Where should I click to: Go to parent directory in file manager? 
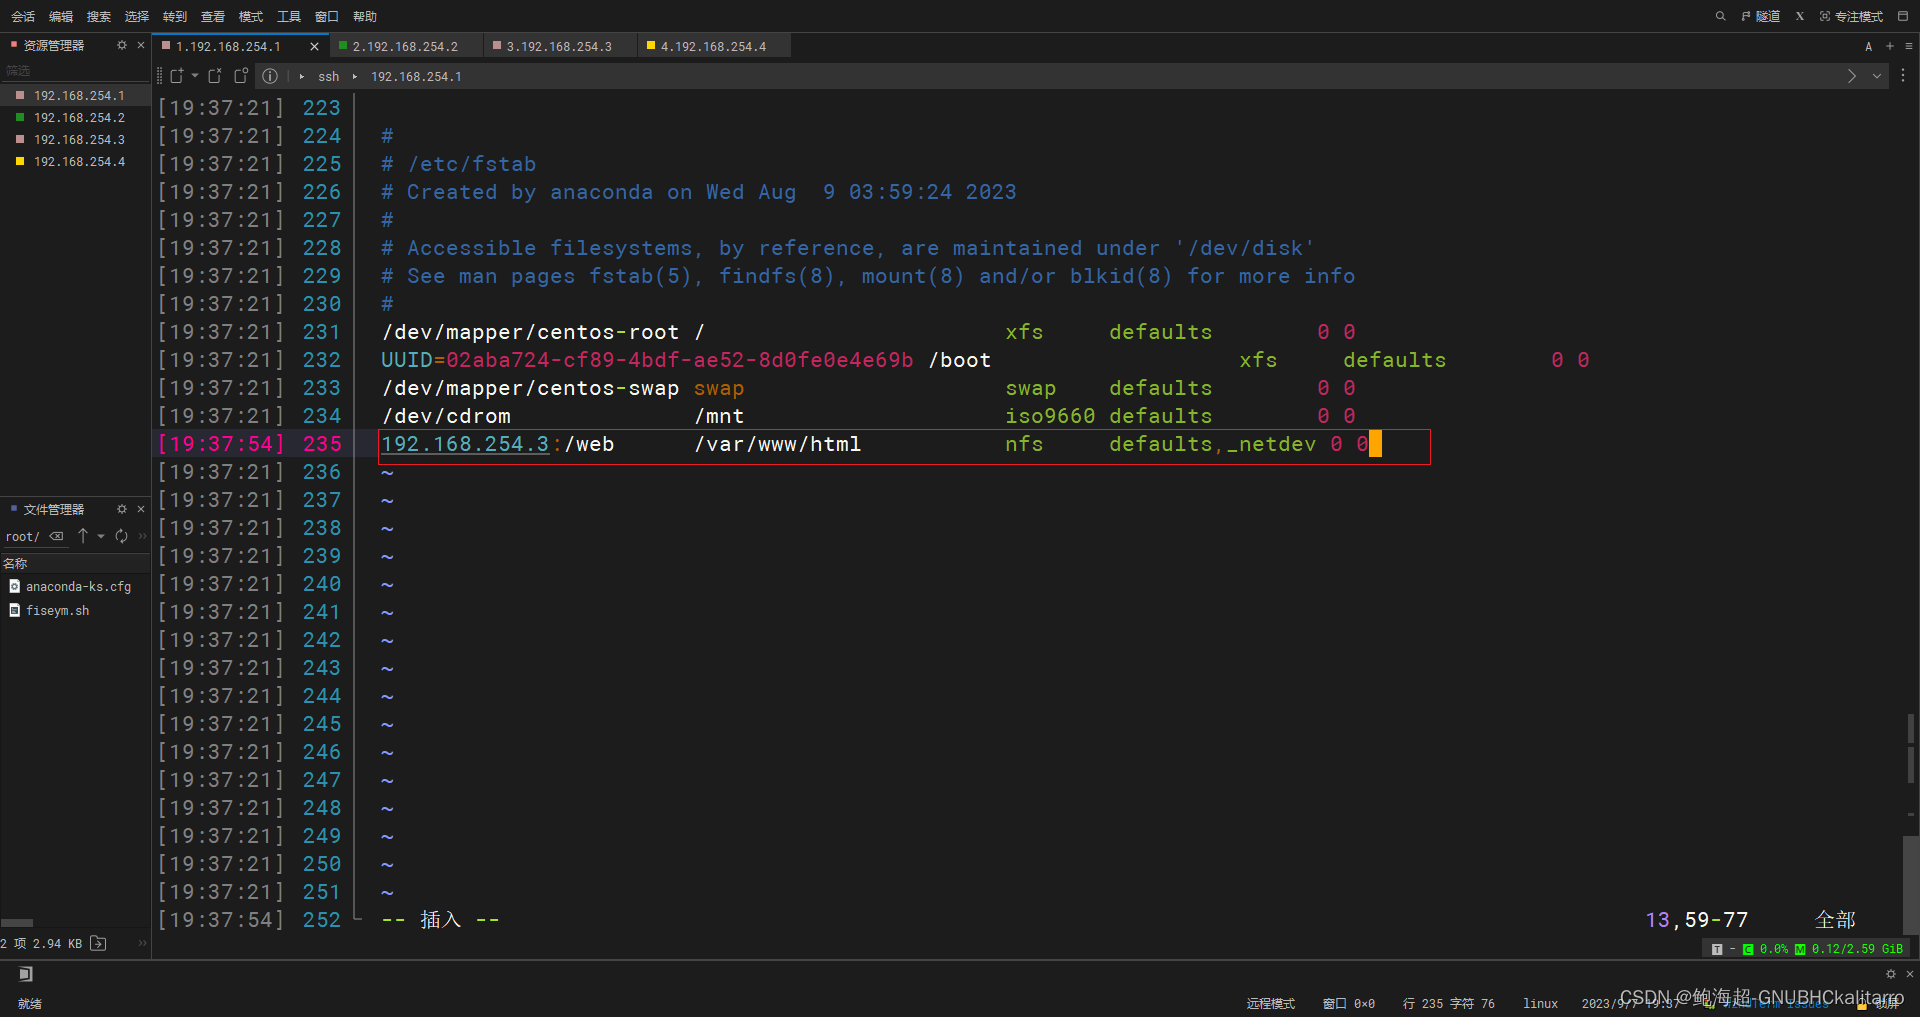[83, 536]
